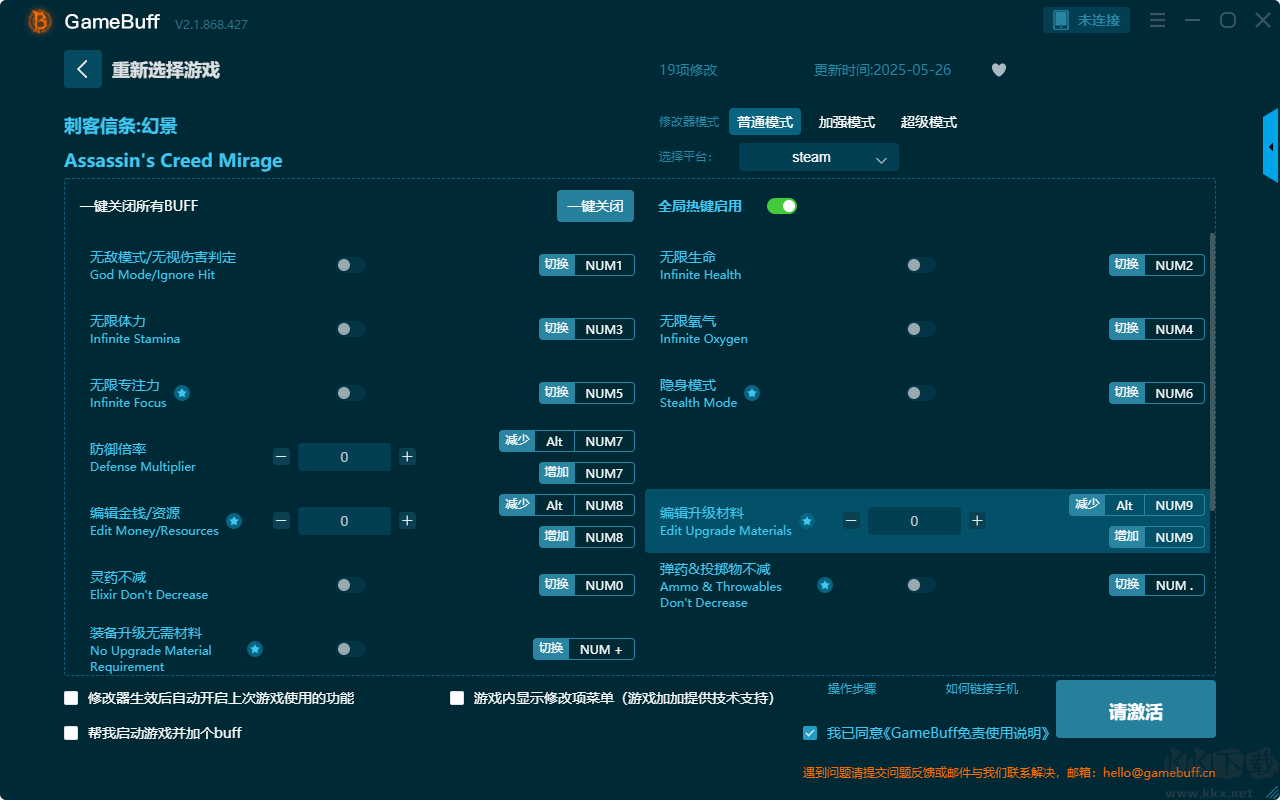1280x800 pixels.
Task: Select 普通模式 trainer mode tab
Action: [765, 122]
